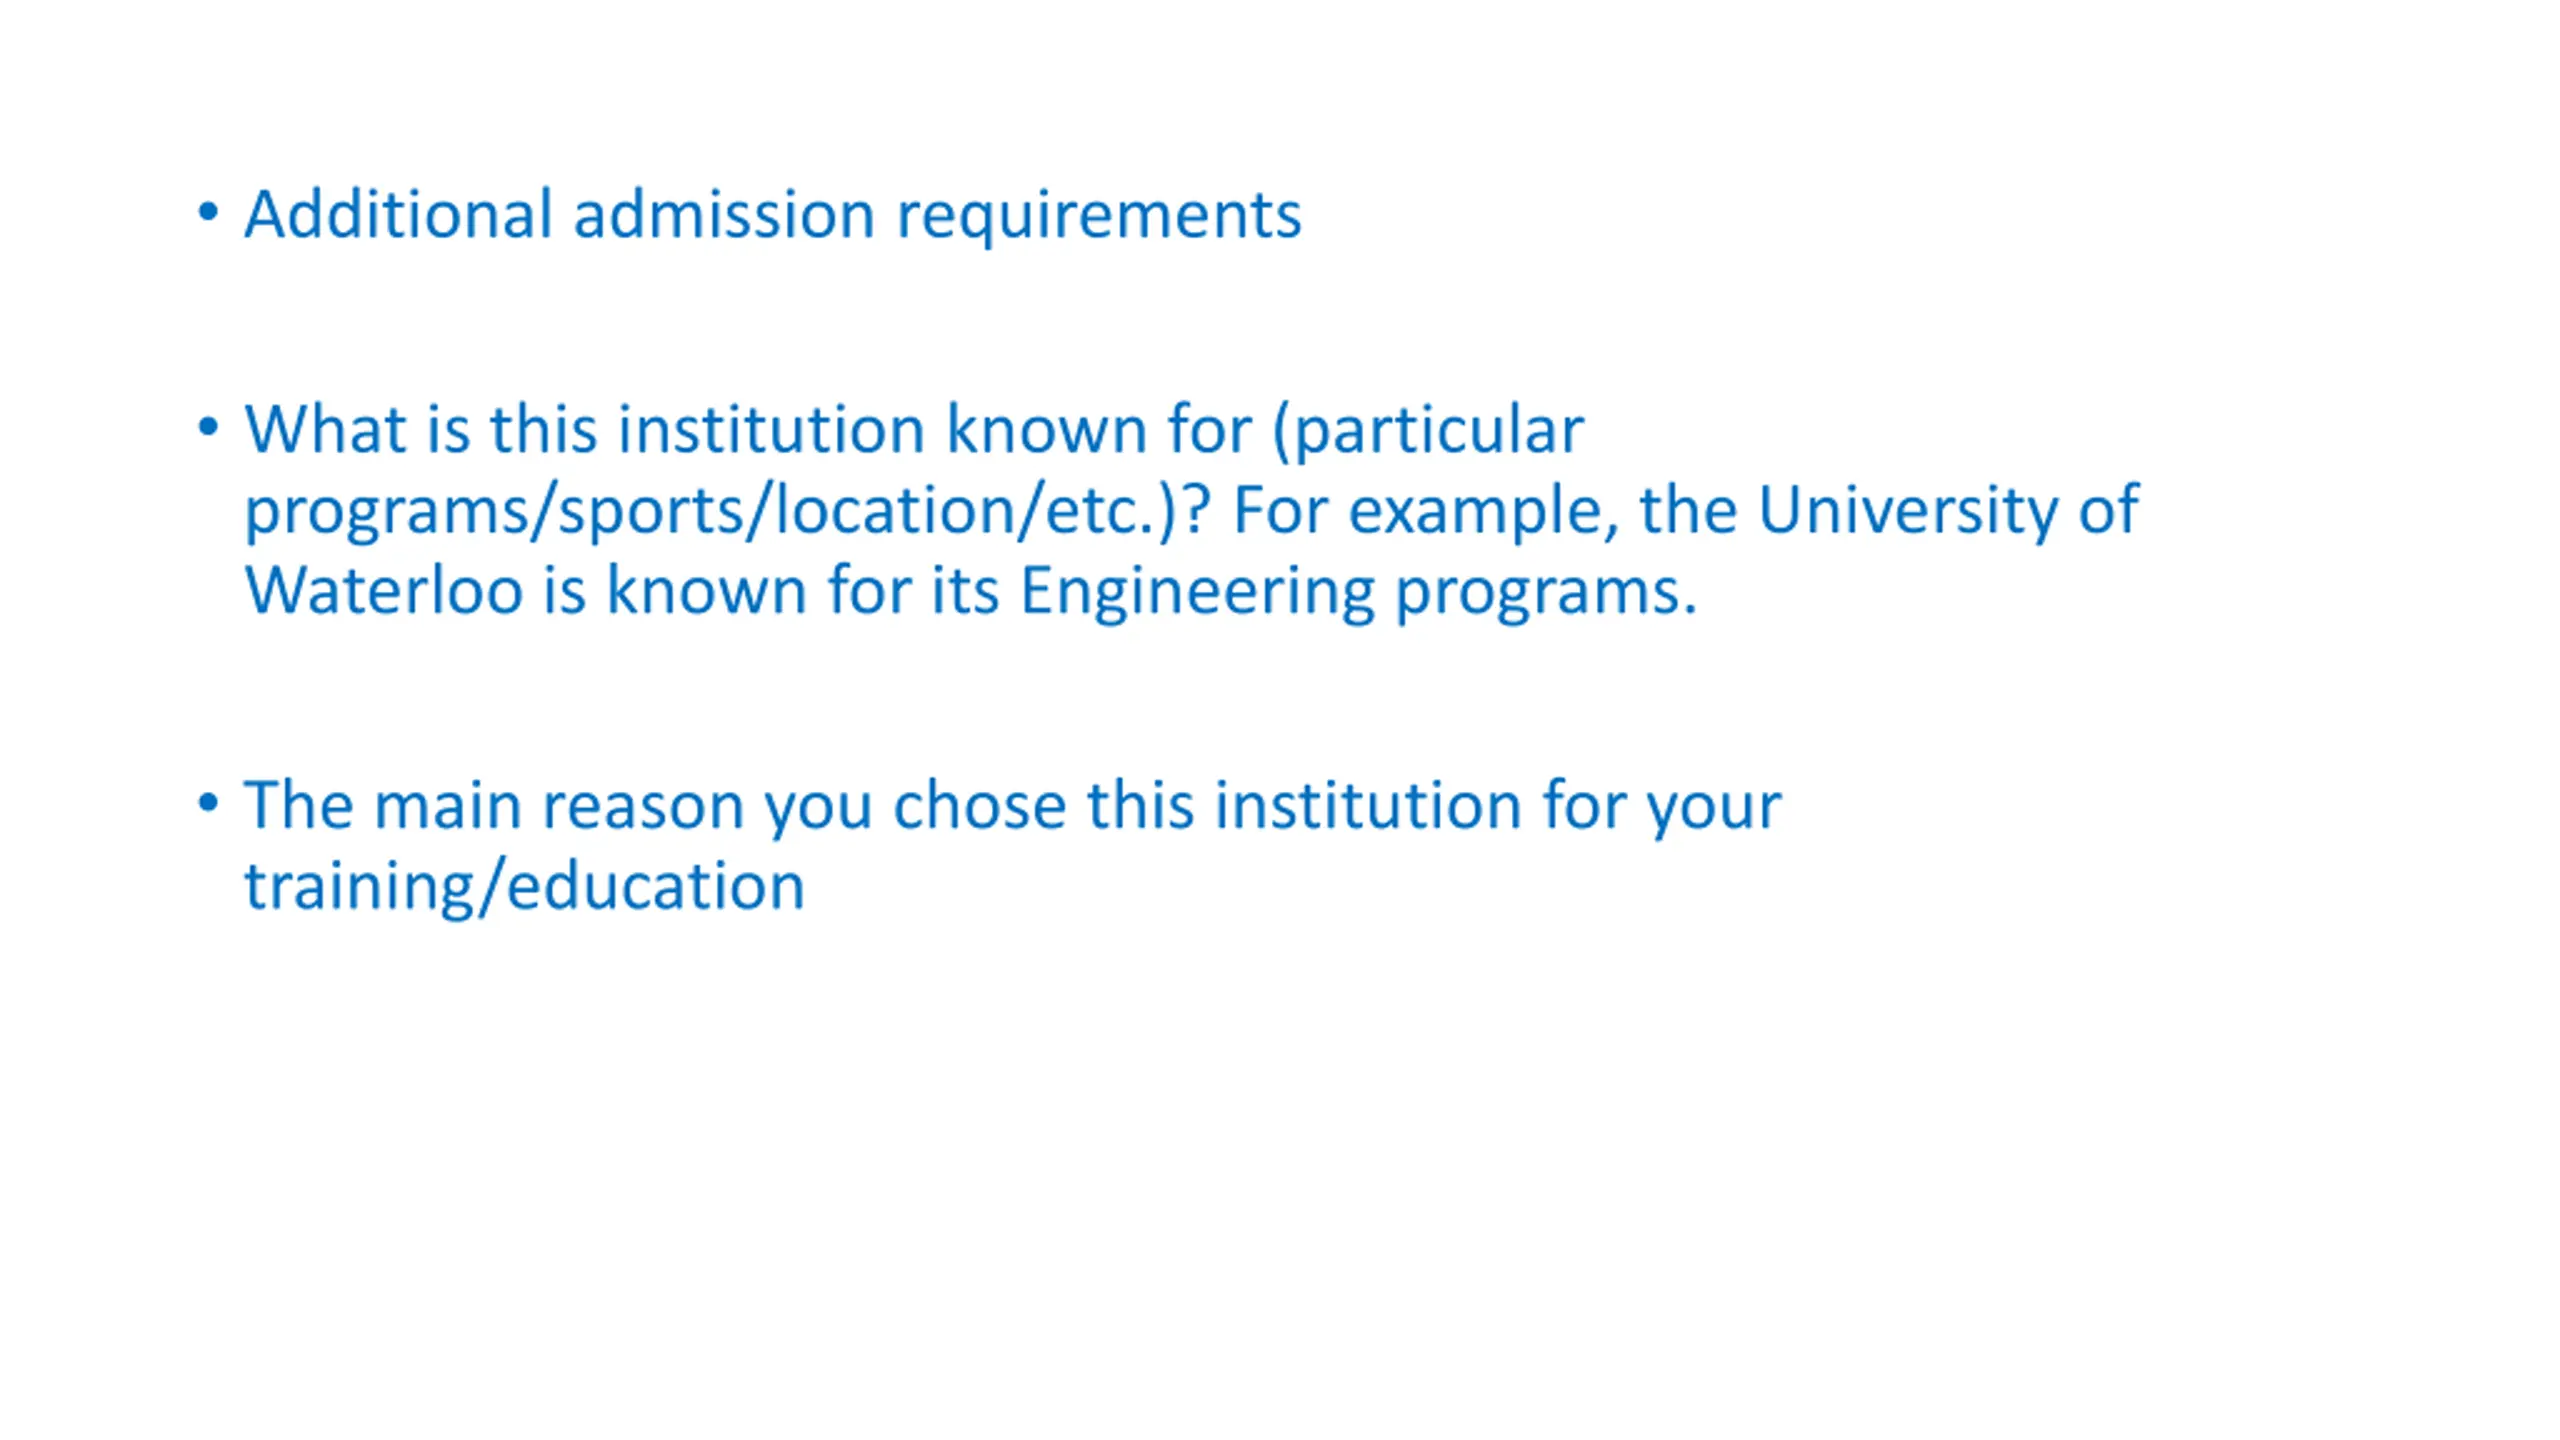
Task: Click the words "University of"
Action: pos(1947,510)
